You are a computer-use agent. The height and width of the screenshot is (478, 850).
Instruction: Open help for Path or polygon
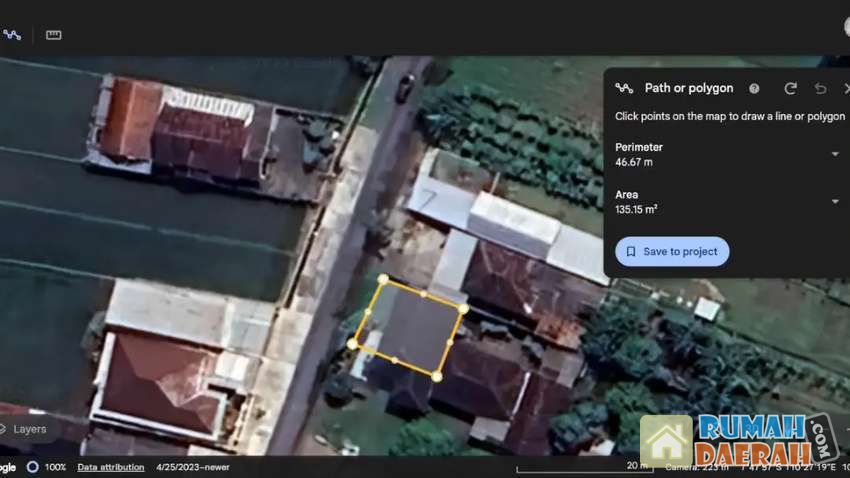click(x=754, y=88)
